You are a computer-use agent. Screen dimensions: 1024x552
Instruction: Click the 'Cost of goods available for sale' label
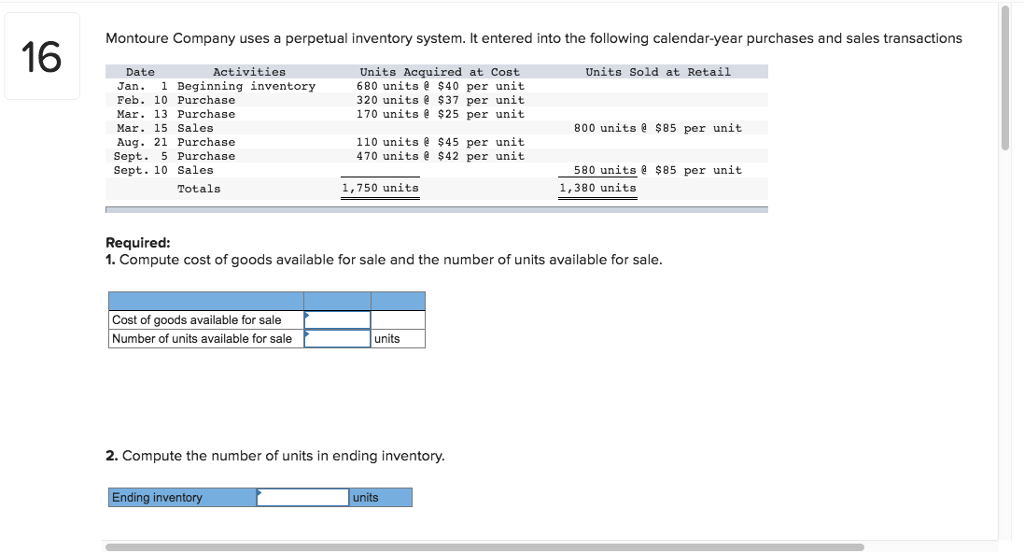click(x=197, y=319)
